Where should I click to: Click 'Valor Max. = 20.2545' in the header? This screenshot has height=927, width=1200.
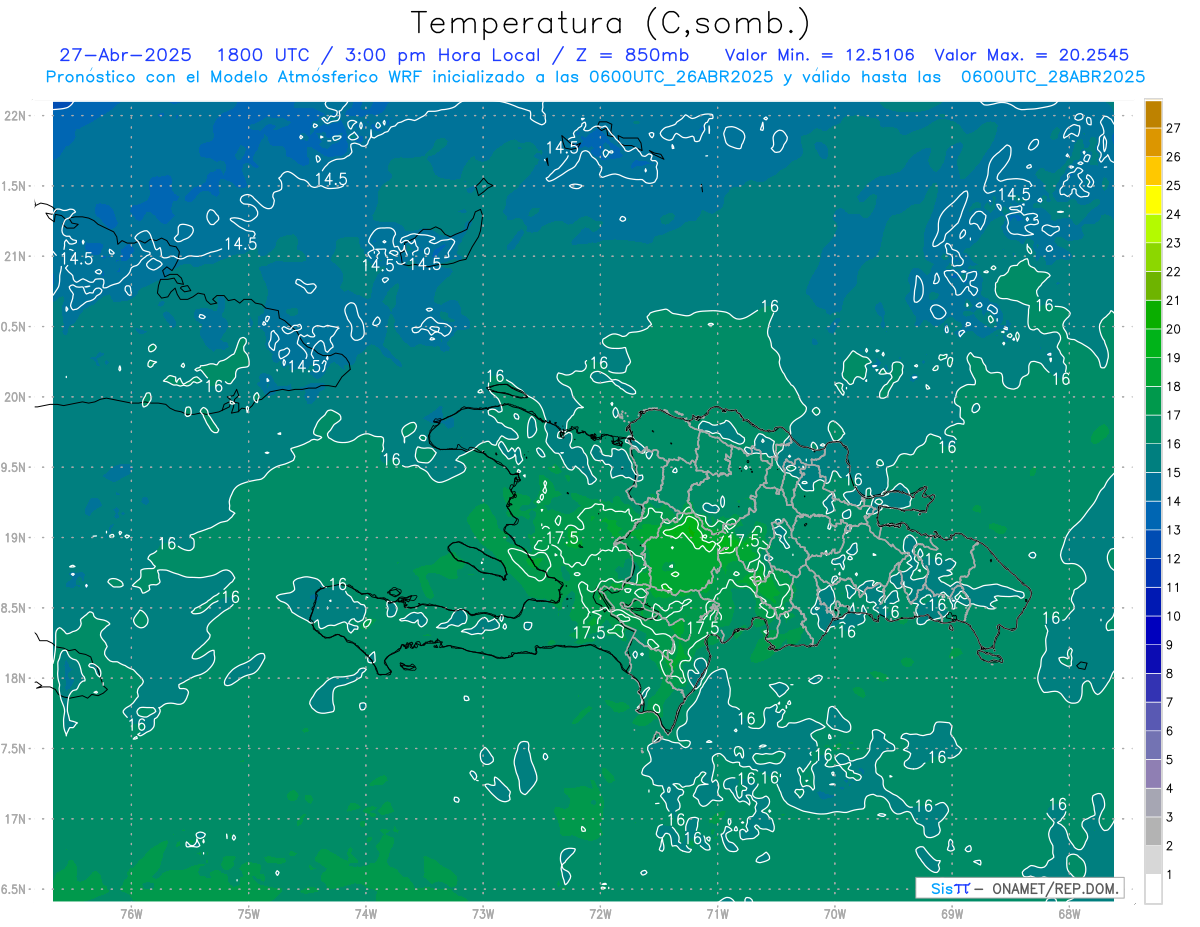pyautogui.click(x=1031, y=55)
